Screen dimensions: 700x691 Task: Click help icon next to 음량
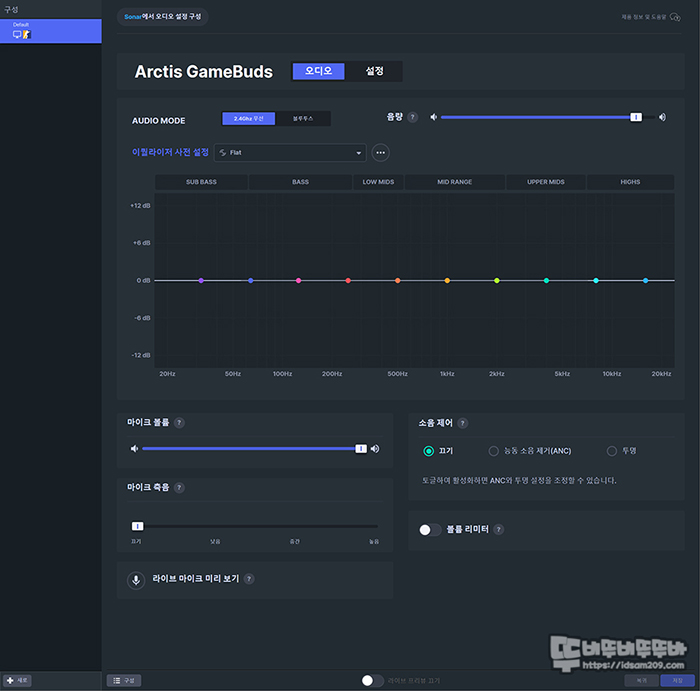[x=413, y=117]
